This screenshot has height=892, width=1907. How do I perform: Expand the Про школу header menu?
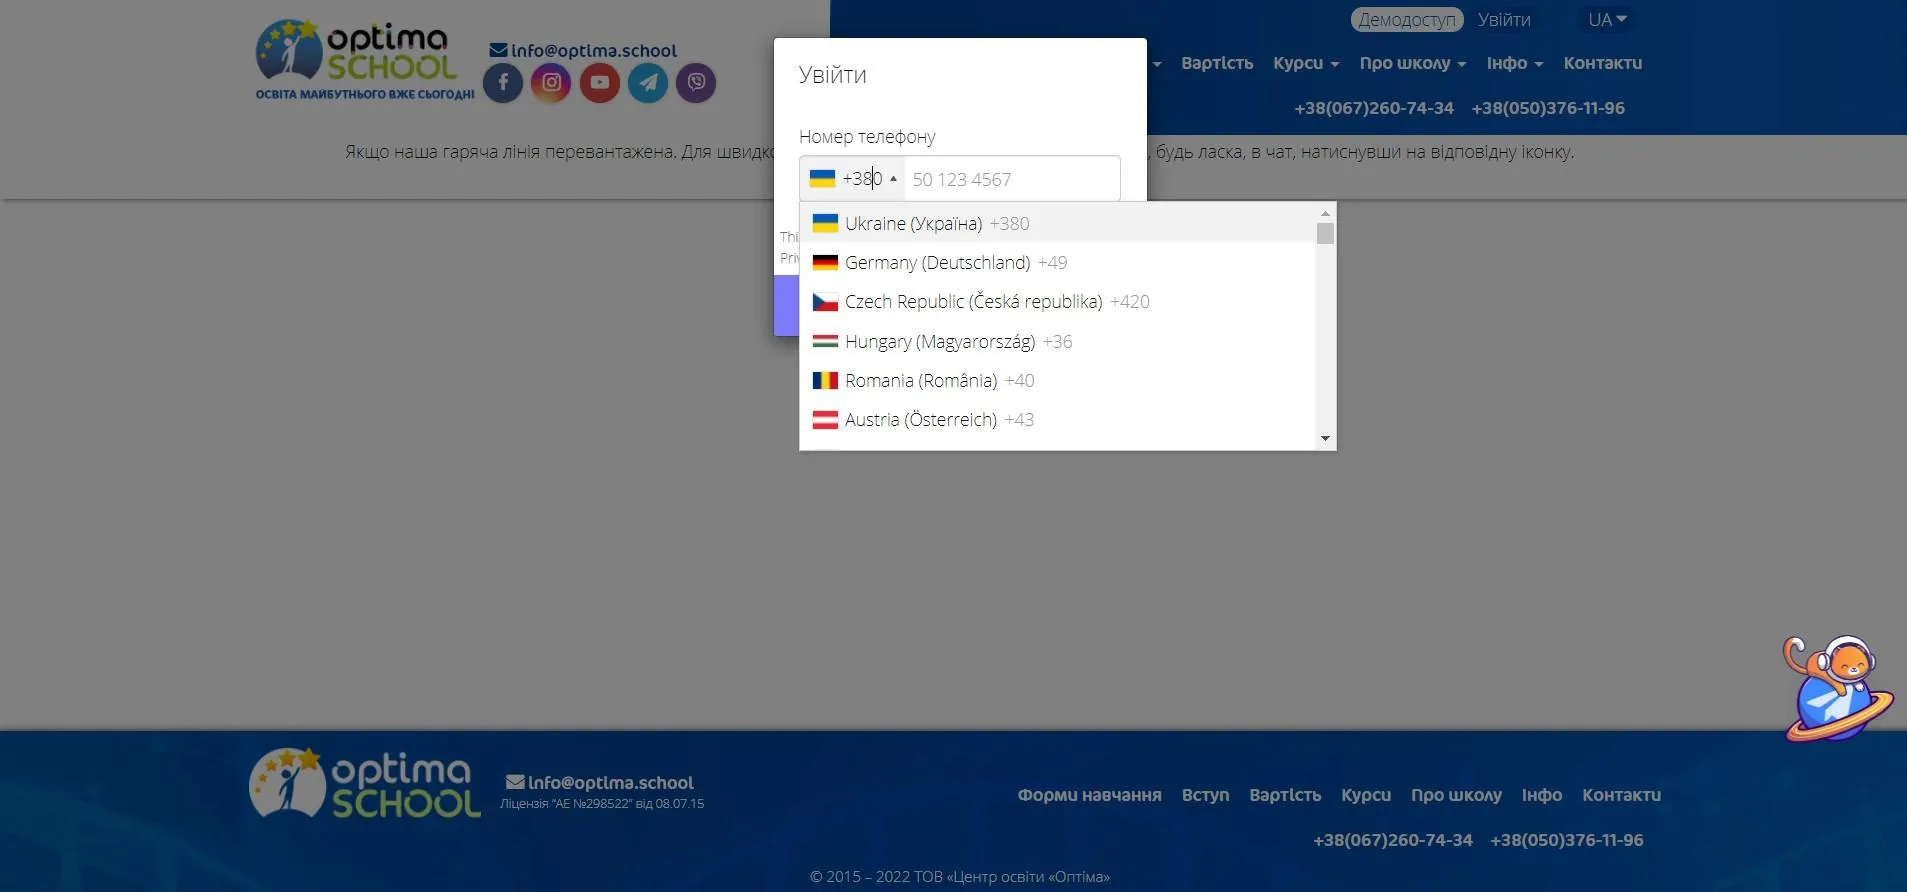pyautogui.click(x=1412, y=63)
